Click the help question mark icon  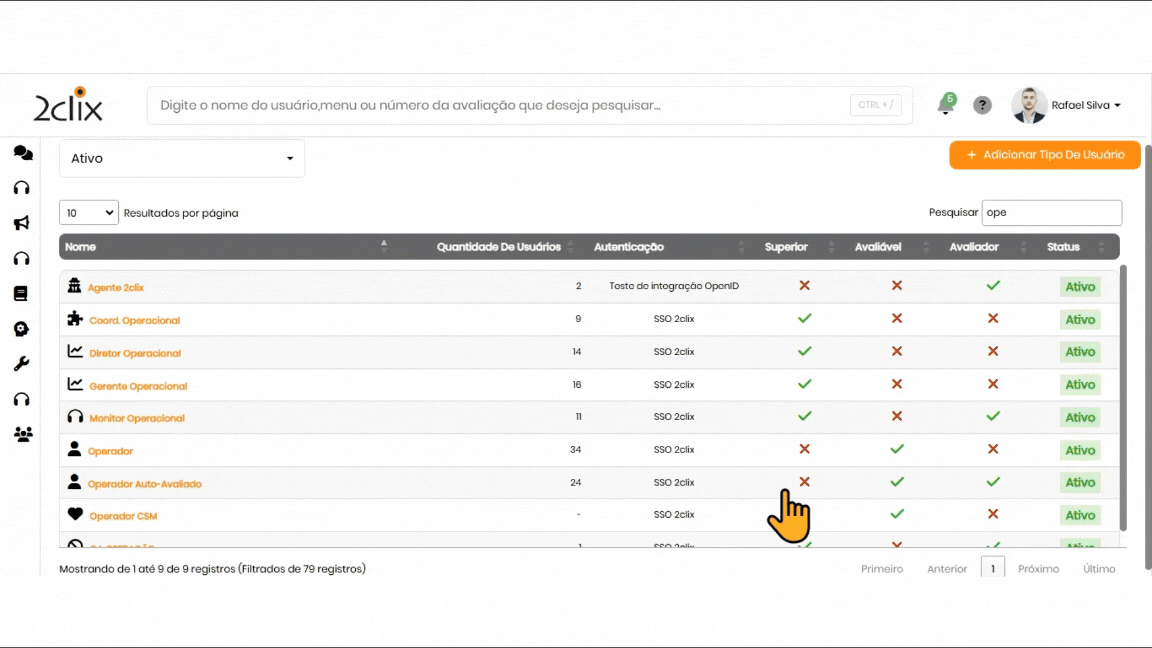click(x=982, y=105)
